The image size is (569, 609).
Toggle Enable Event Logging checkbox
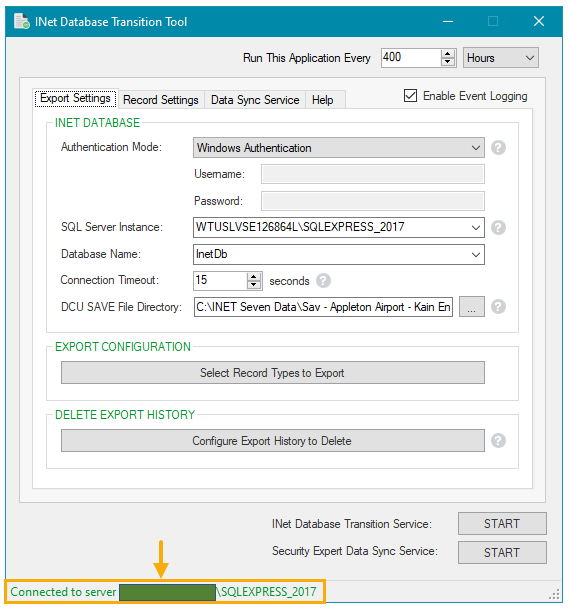click(410, 96)
